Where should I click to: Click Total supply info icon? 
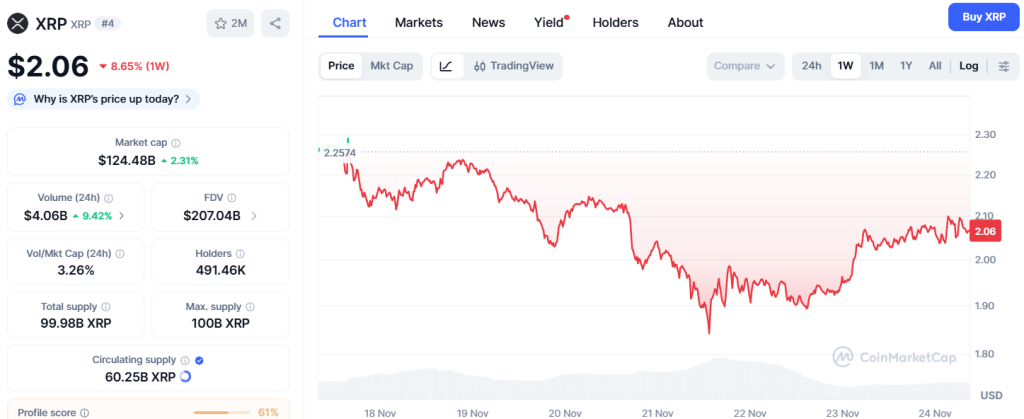click(106, 307)
